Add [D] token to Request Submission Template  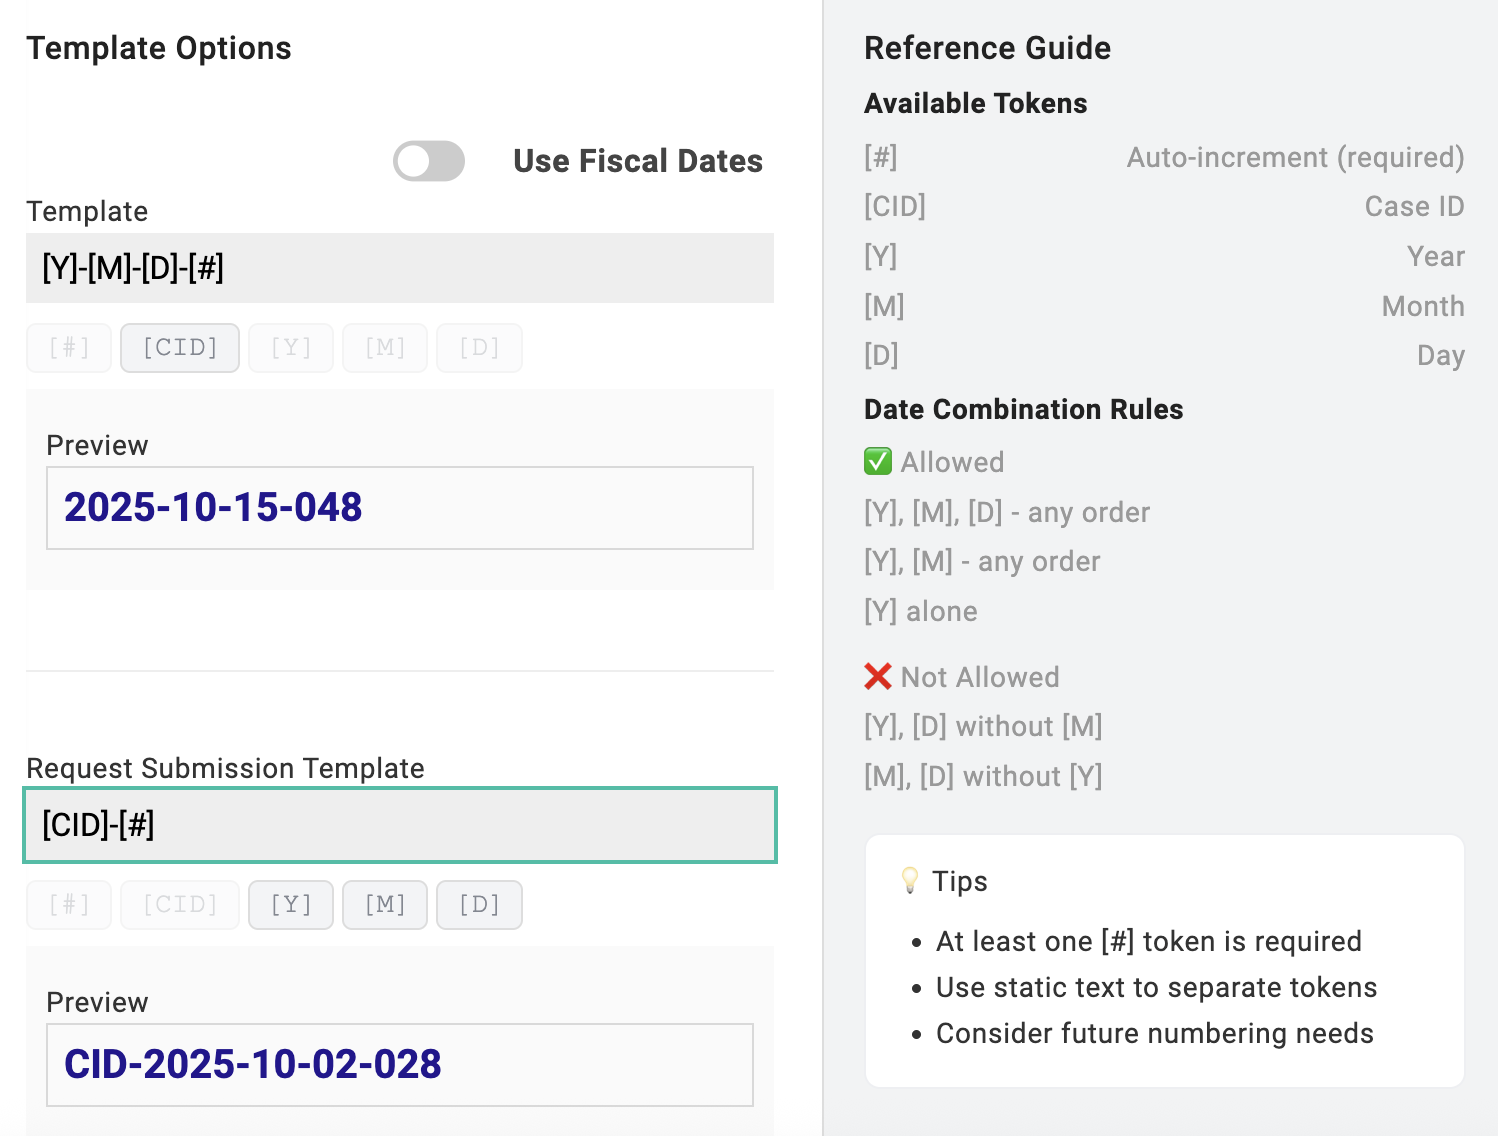pos(479,905)
